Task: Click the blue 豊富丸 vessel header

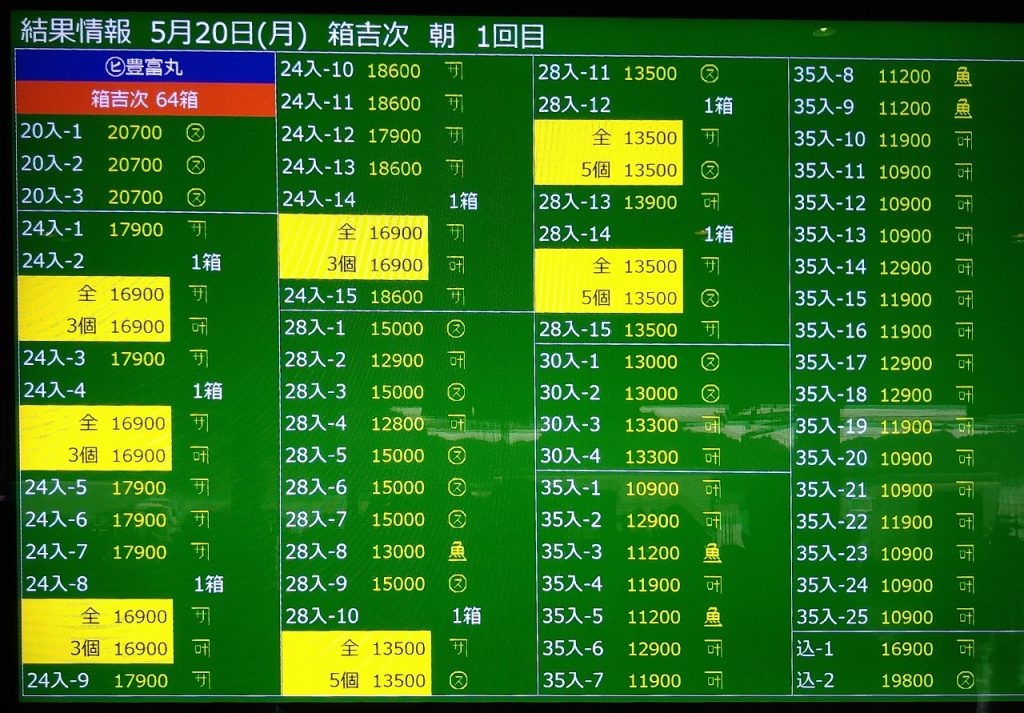Action: coord(146,68)
